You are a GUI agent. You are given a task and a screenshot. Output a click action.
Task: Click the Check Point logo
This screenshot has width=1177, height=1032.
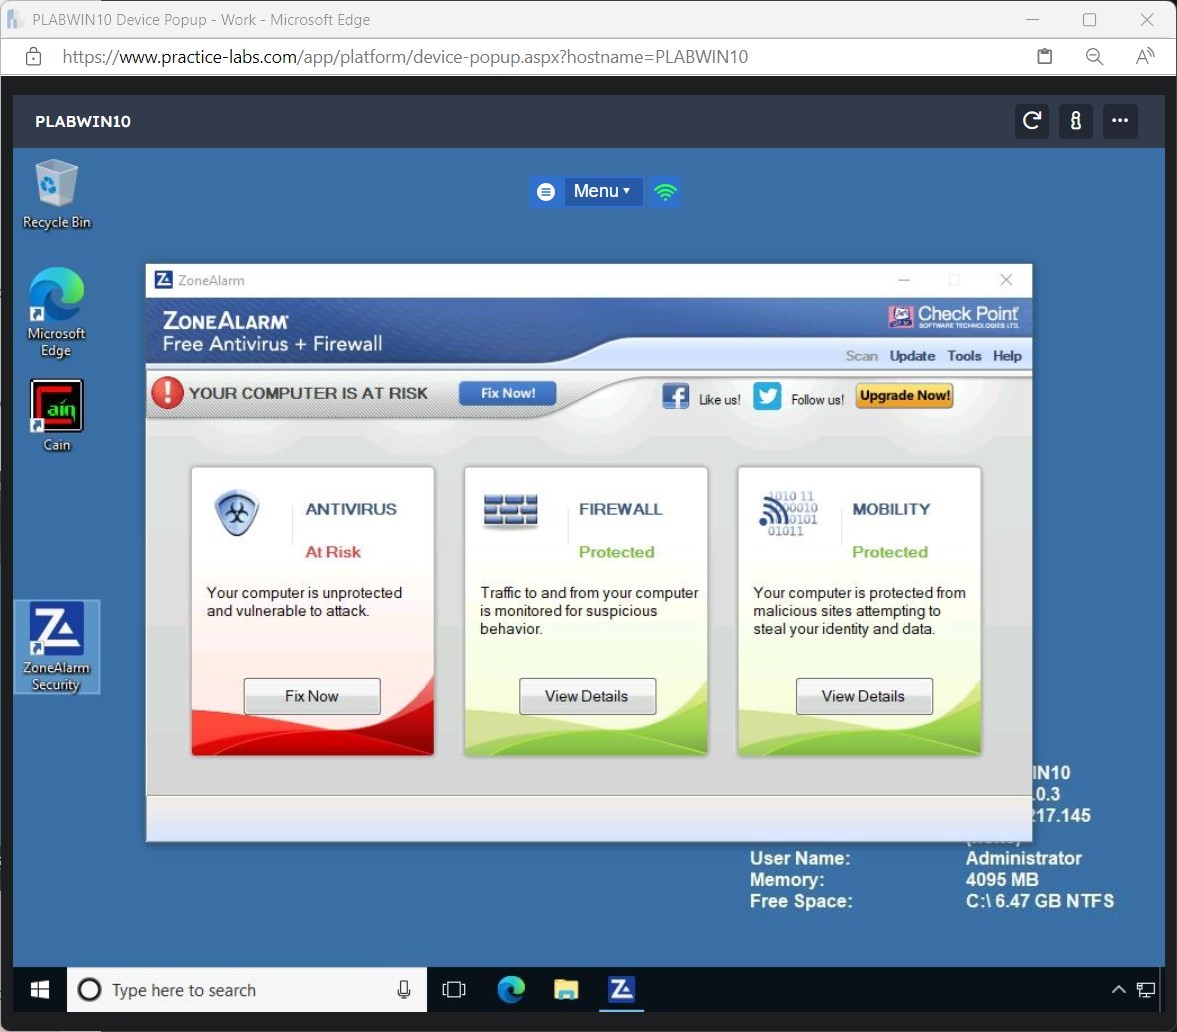click(953, 314)
